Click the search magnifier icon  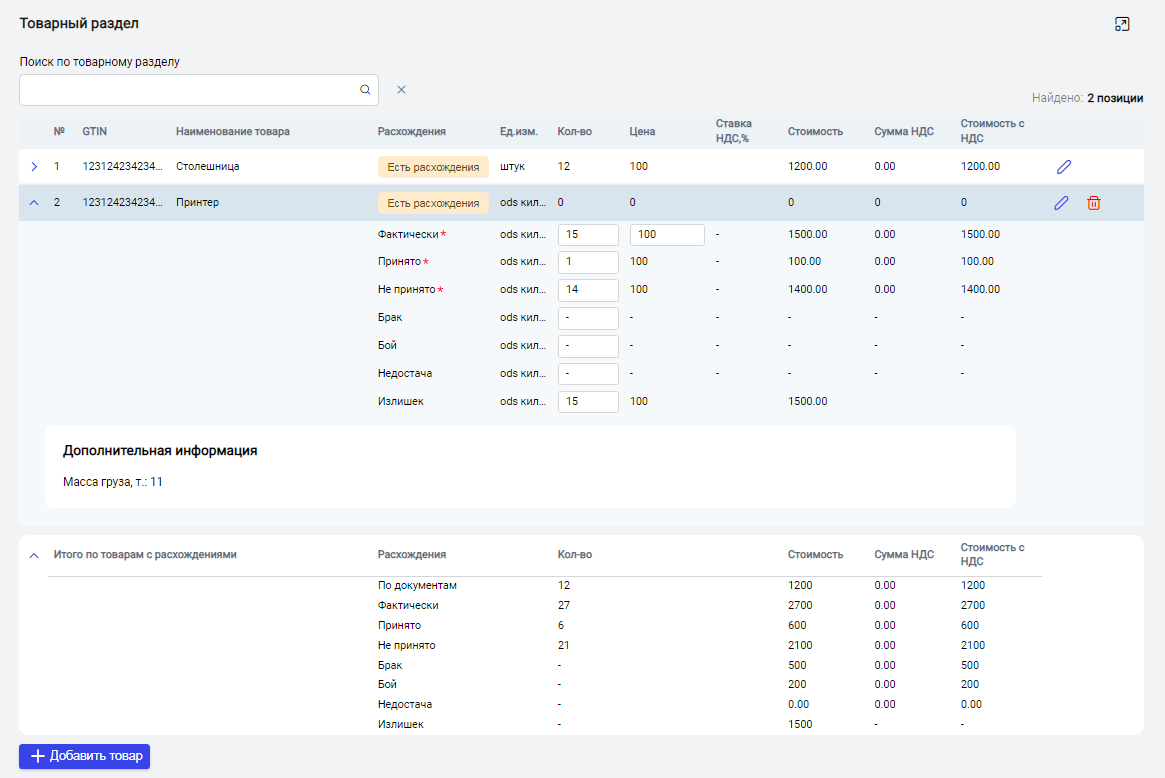tap(365, 90)
